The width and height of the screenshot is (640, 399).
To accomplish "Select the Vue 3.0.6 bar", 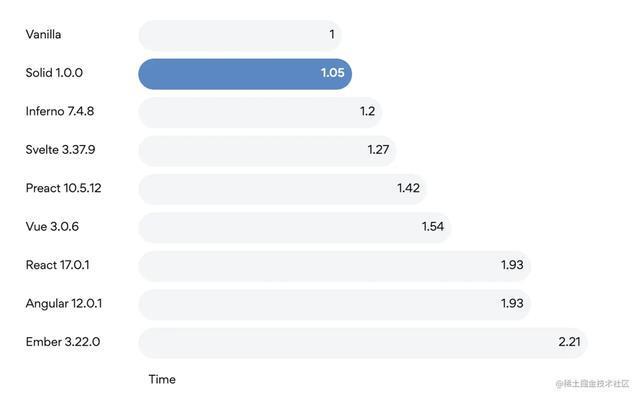I will coord(295,227).
